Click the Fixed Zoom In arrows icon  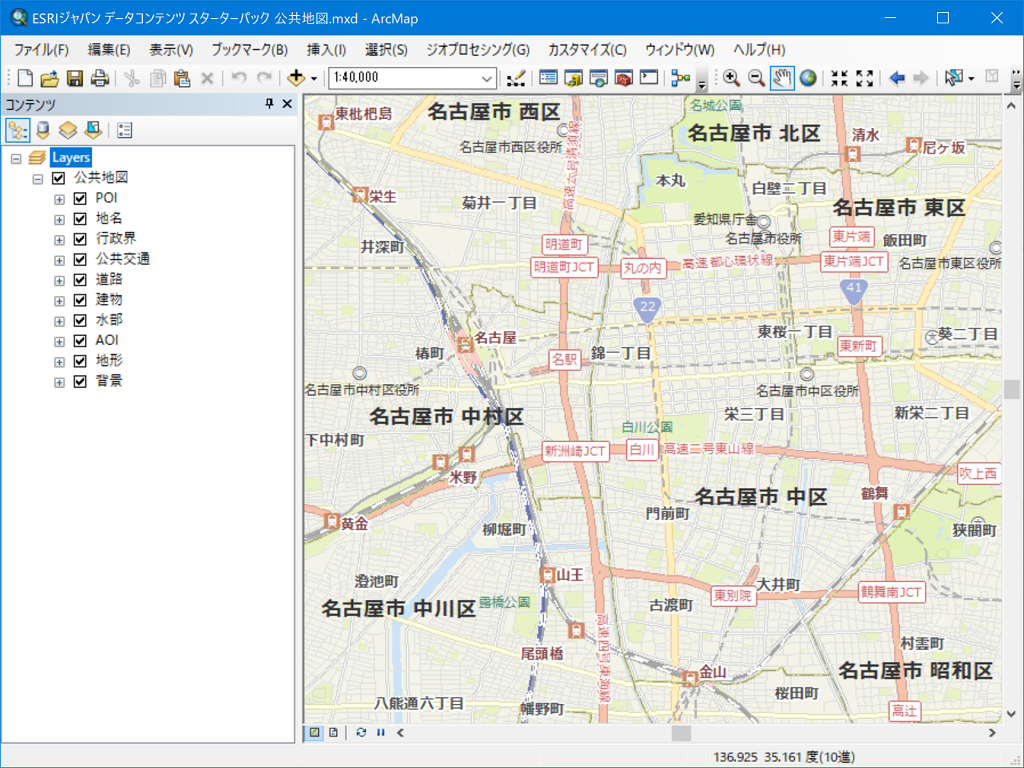(840, 78)
